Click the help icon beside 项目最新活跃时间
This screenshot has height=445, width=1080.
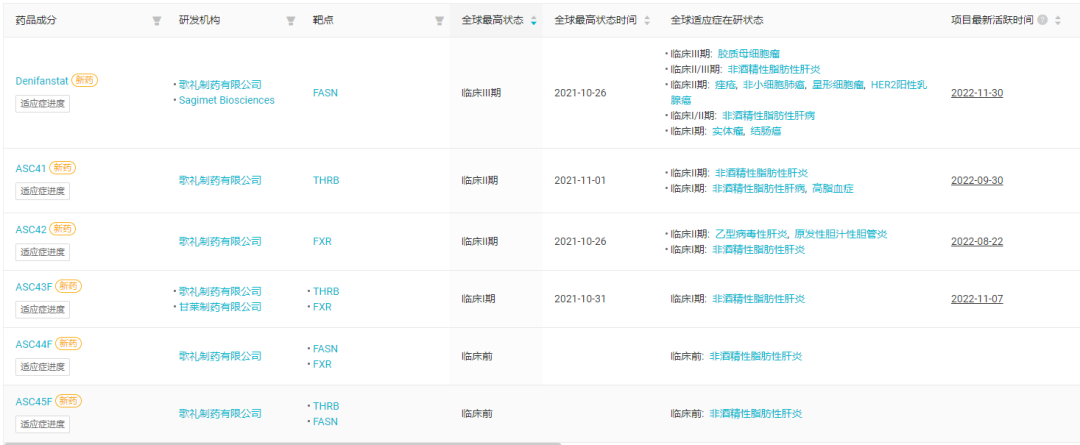[1042, 21]
